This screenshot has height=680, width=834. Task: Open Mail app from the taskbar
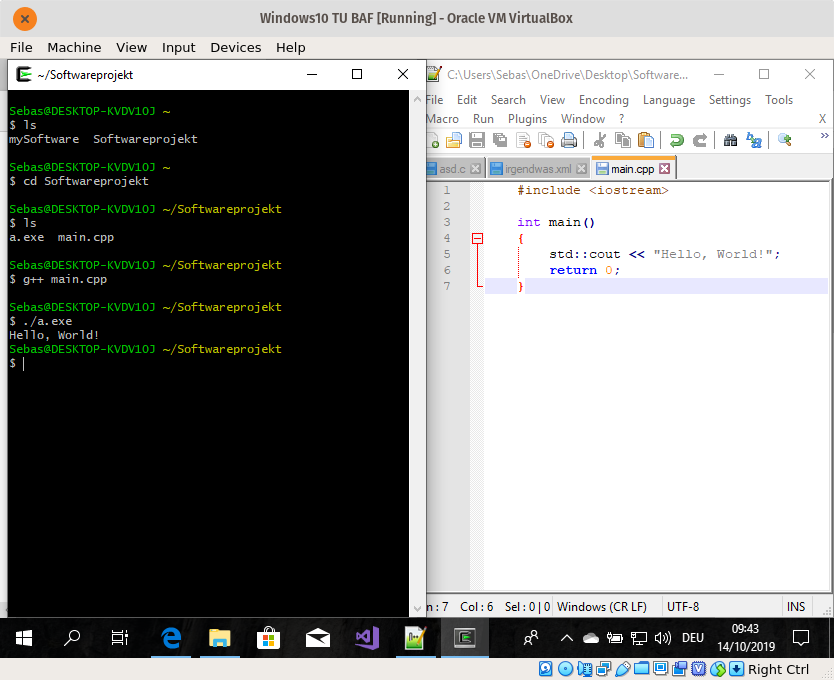318,637
